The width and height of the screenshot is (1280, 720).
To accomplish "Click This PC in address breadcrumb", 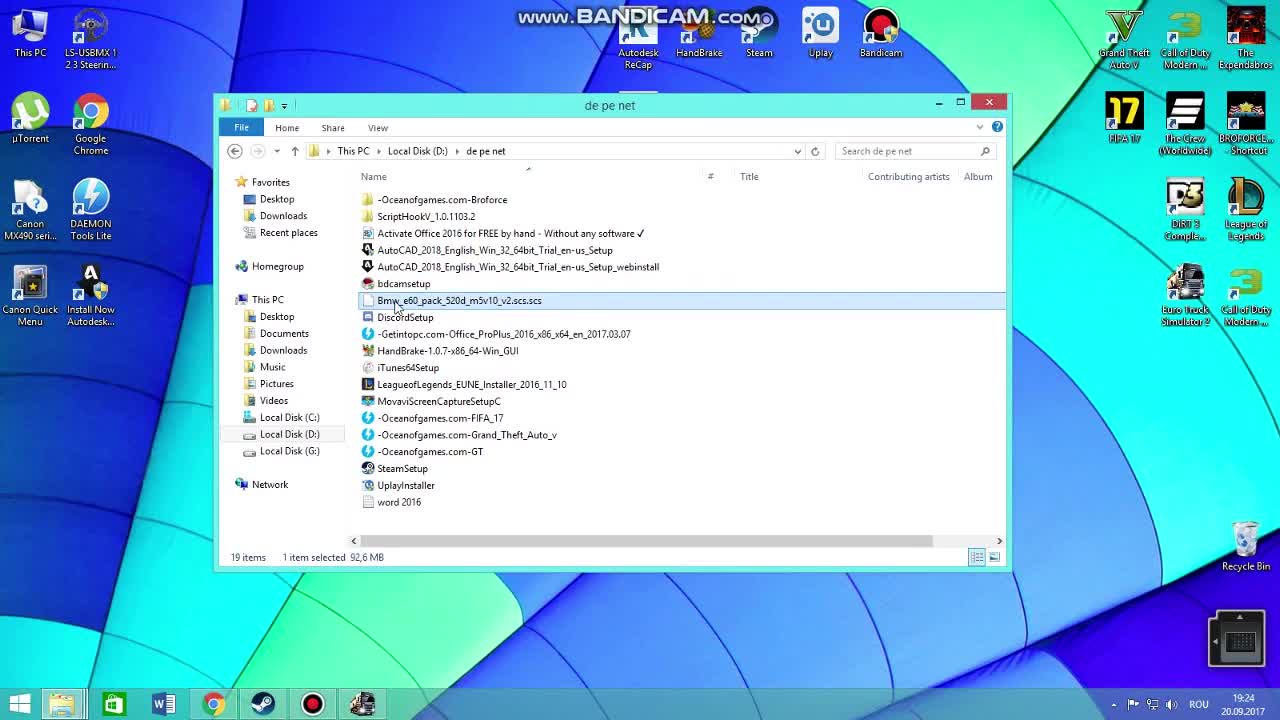I will 353,151.
